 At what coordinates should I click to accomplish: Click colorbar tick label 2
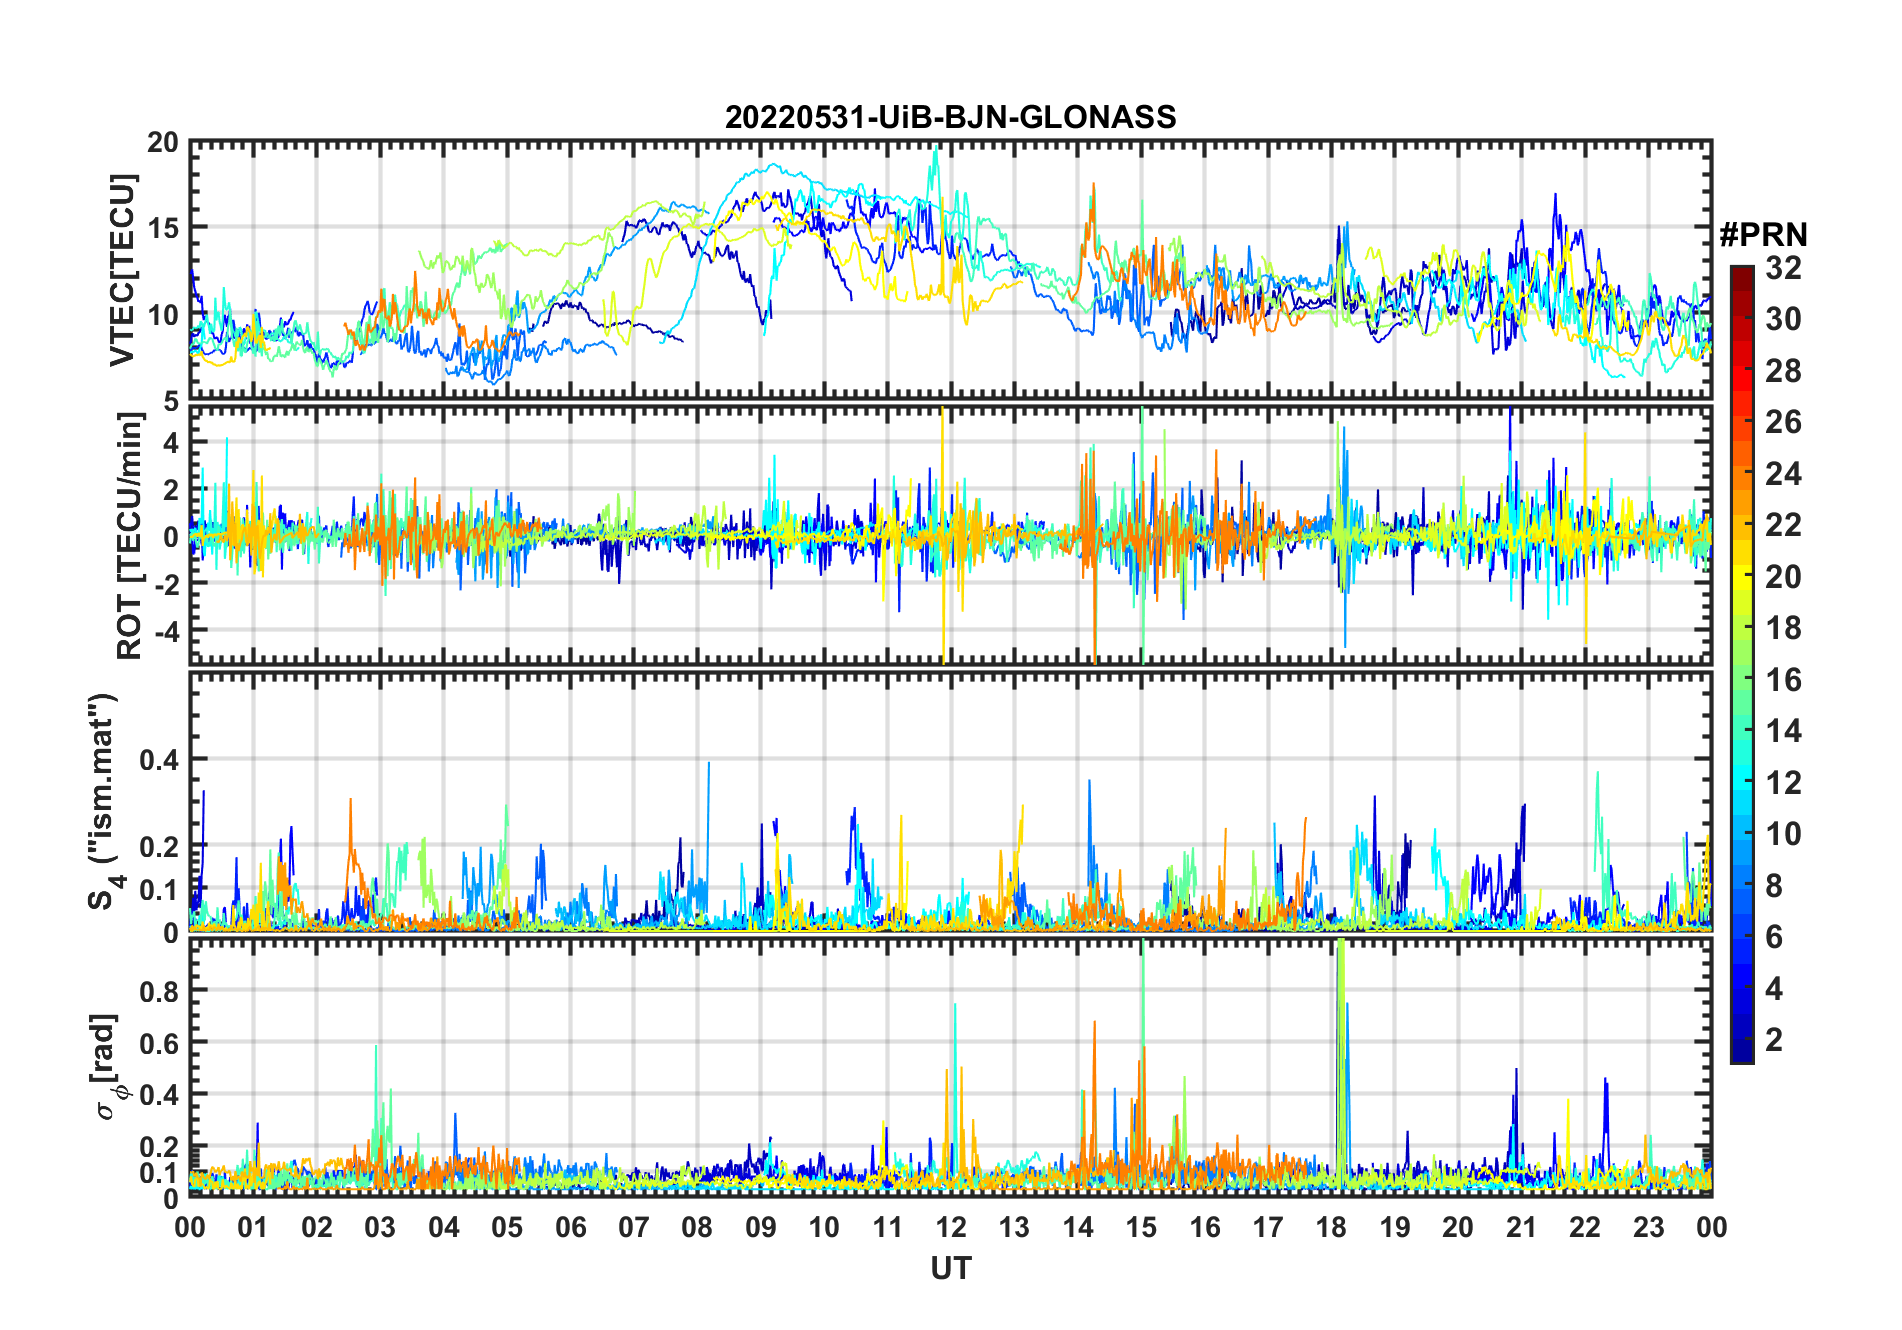[1774, 1040]
